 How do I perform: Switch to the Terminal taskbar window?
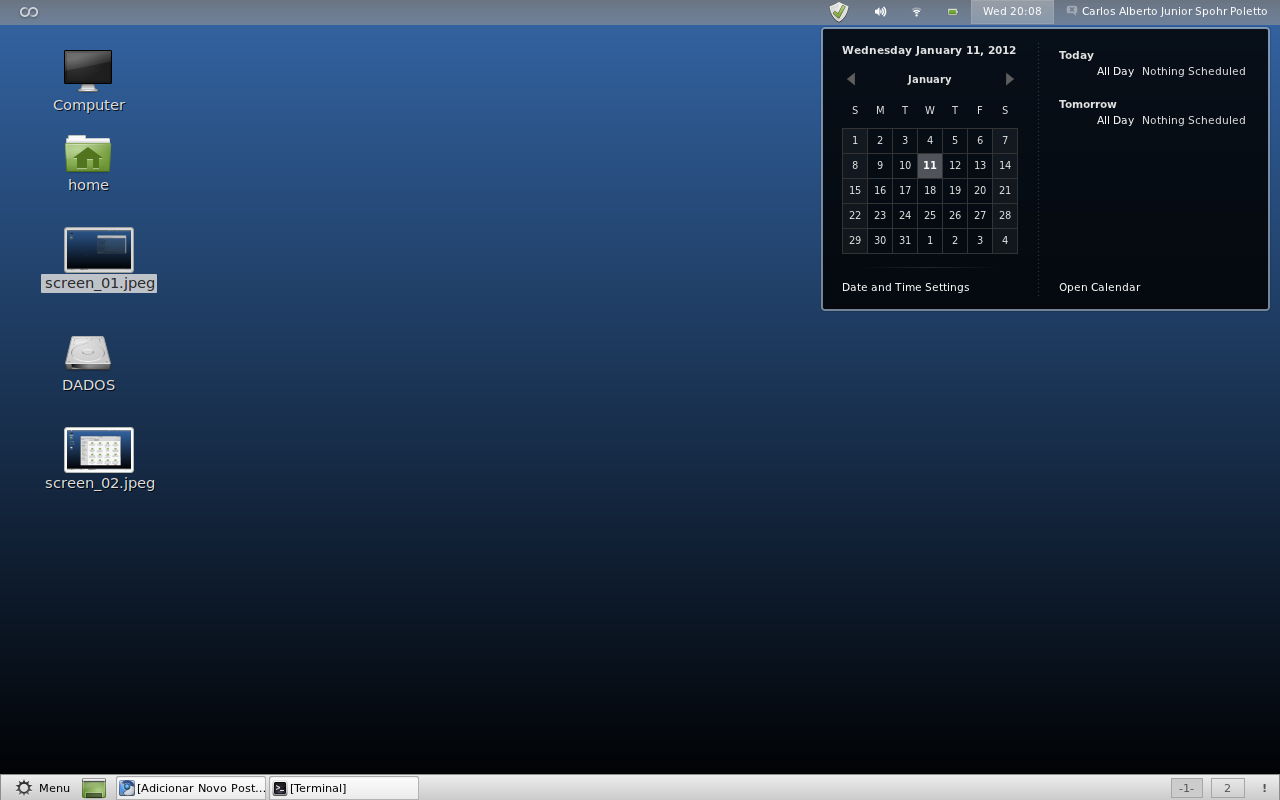click(x=344, y=788)
